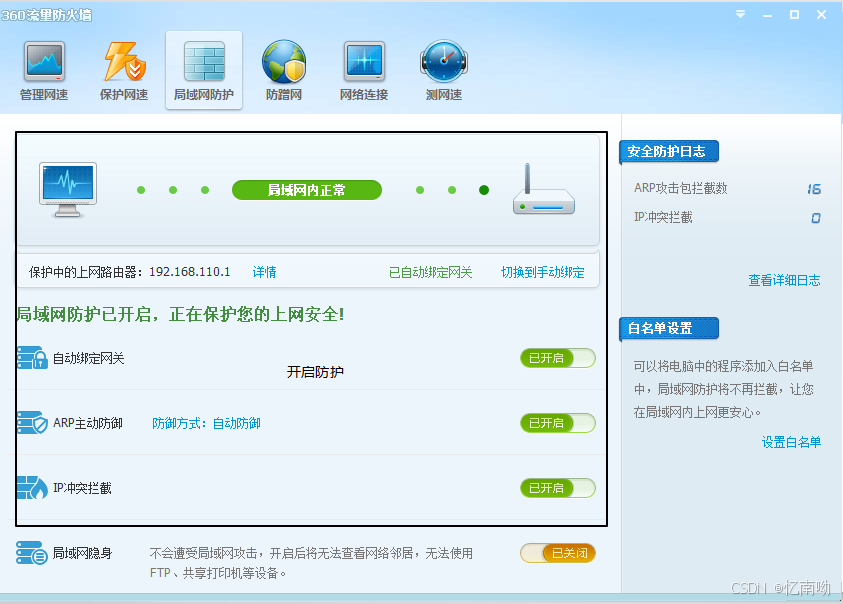Image resolution: width=843 pixels, height=604 pixels.
Task: Close the 360流量防火墙 window
Action: point(821,15)
